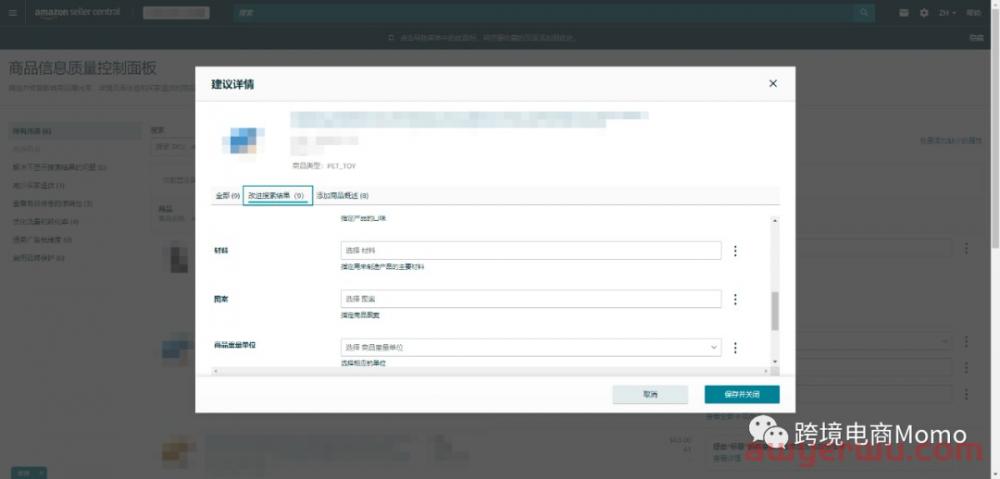
Task: Open the ZH language selector dropdown
Action: click(946, 13)
